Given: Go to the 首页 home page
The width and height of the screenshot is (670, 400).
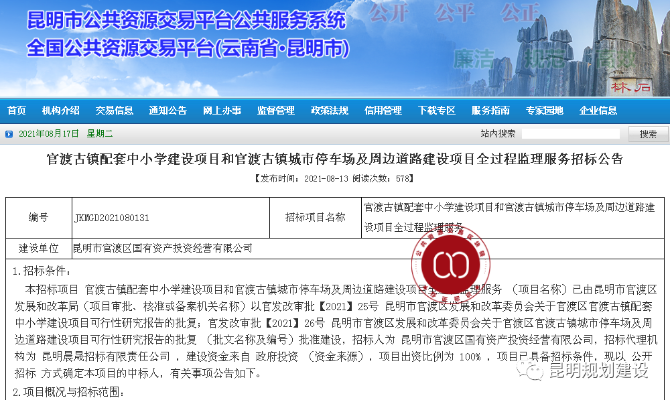Looking at the screenshot, I should click(x=18, y=110).
